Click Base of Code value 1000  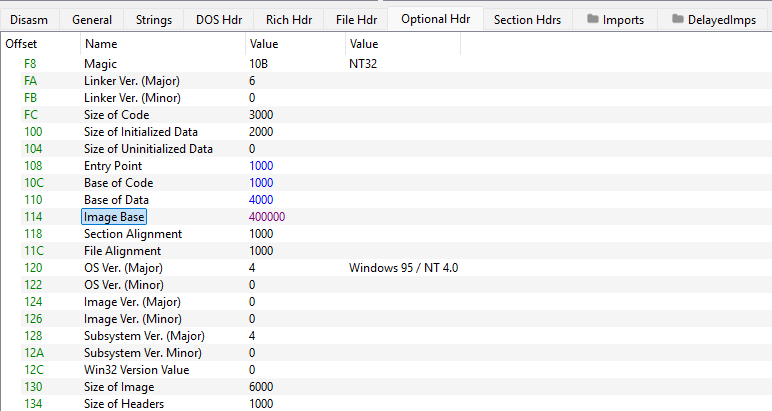(261, 182)
